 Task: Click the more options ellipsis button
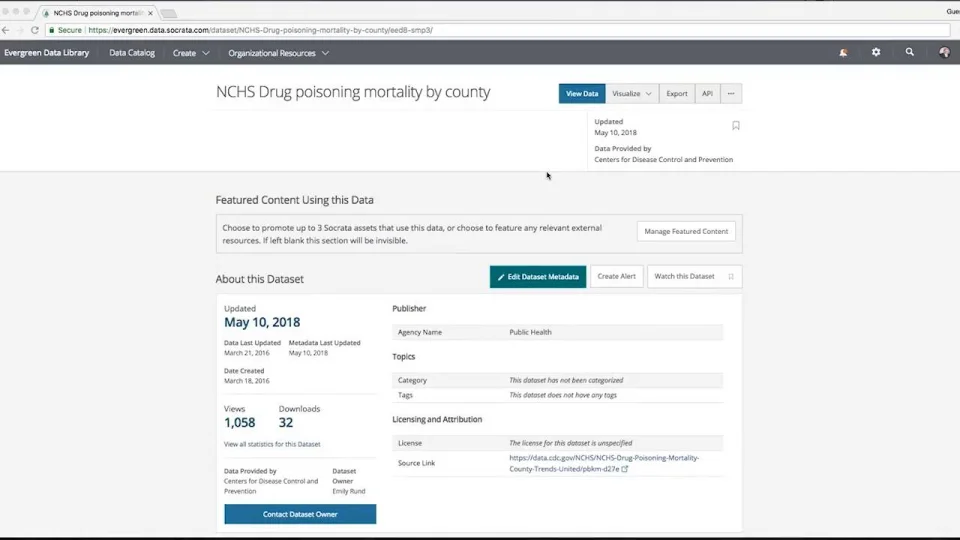(731, 93)
